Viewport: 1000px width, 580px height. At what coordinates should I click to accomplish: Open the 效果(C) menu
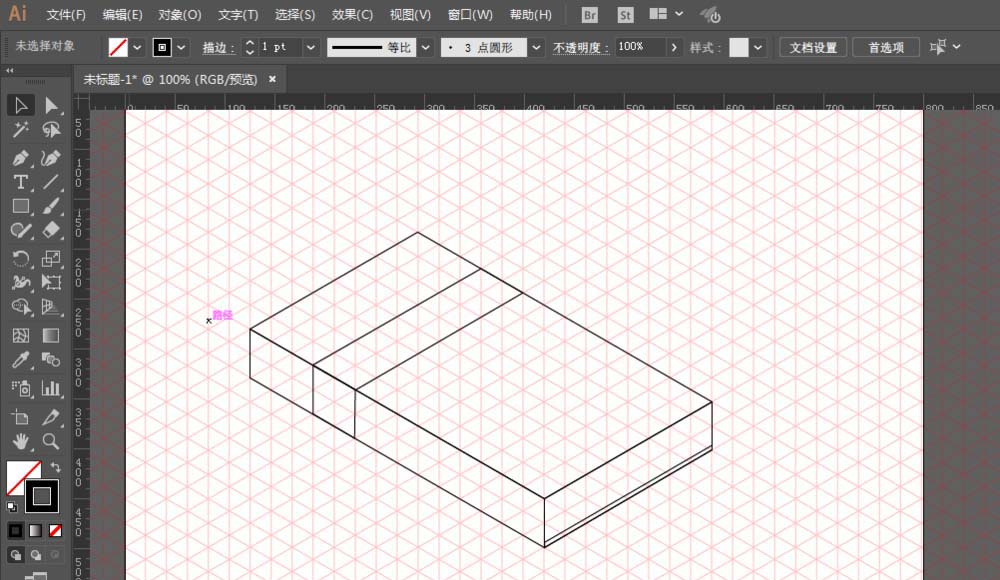pos(352,15)
